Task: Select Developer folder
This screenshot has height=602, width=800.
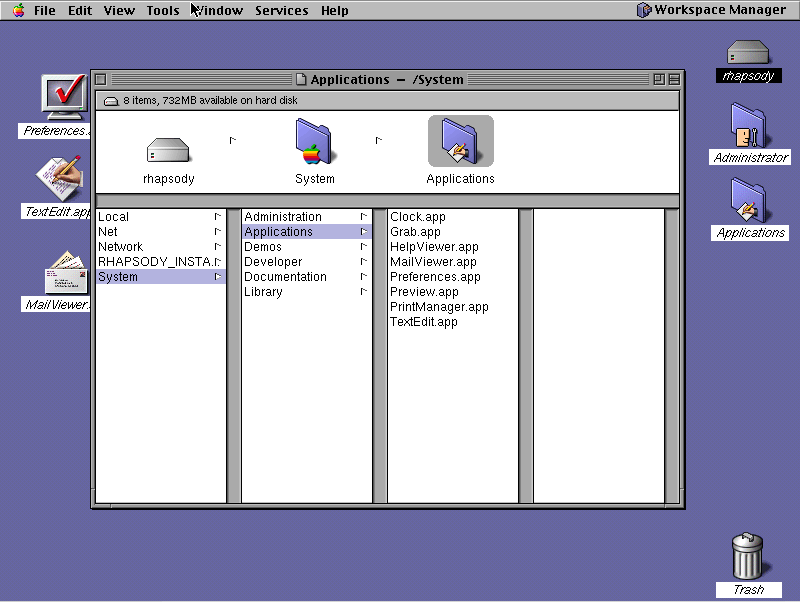Action: (x=307, y=262)
